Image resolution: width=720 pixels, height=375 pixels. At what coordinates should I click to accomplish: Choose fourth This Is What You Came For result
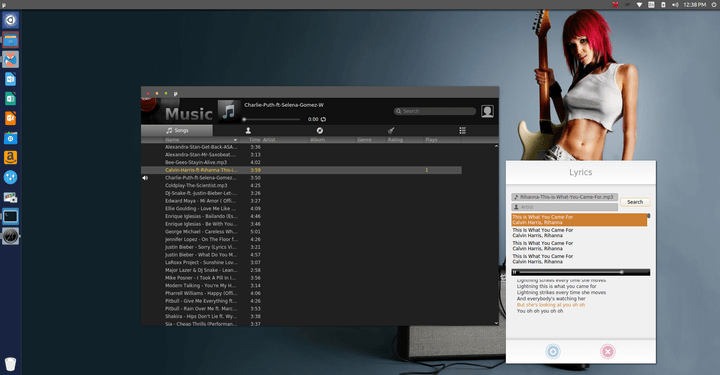(x=579, y=259)
